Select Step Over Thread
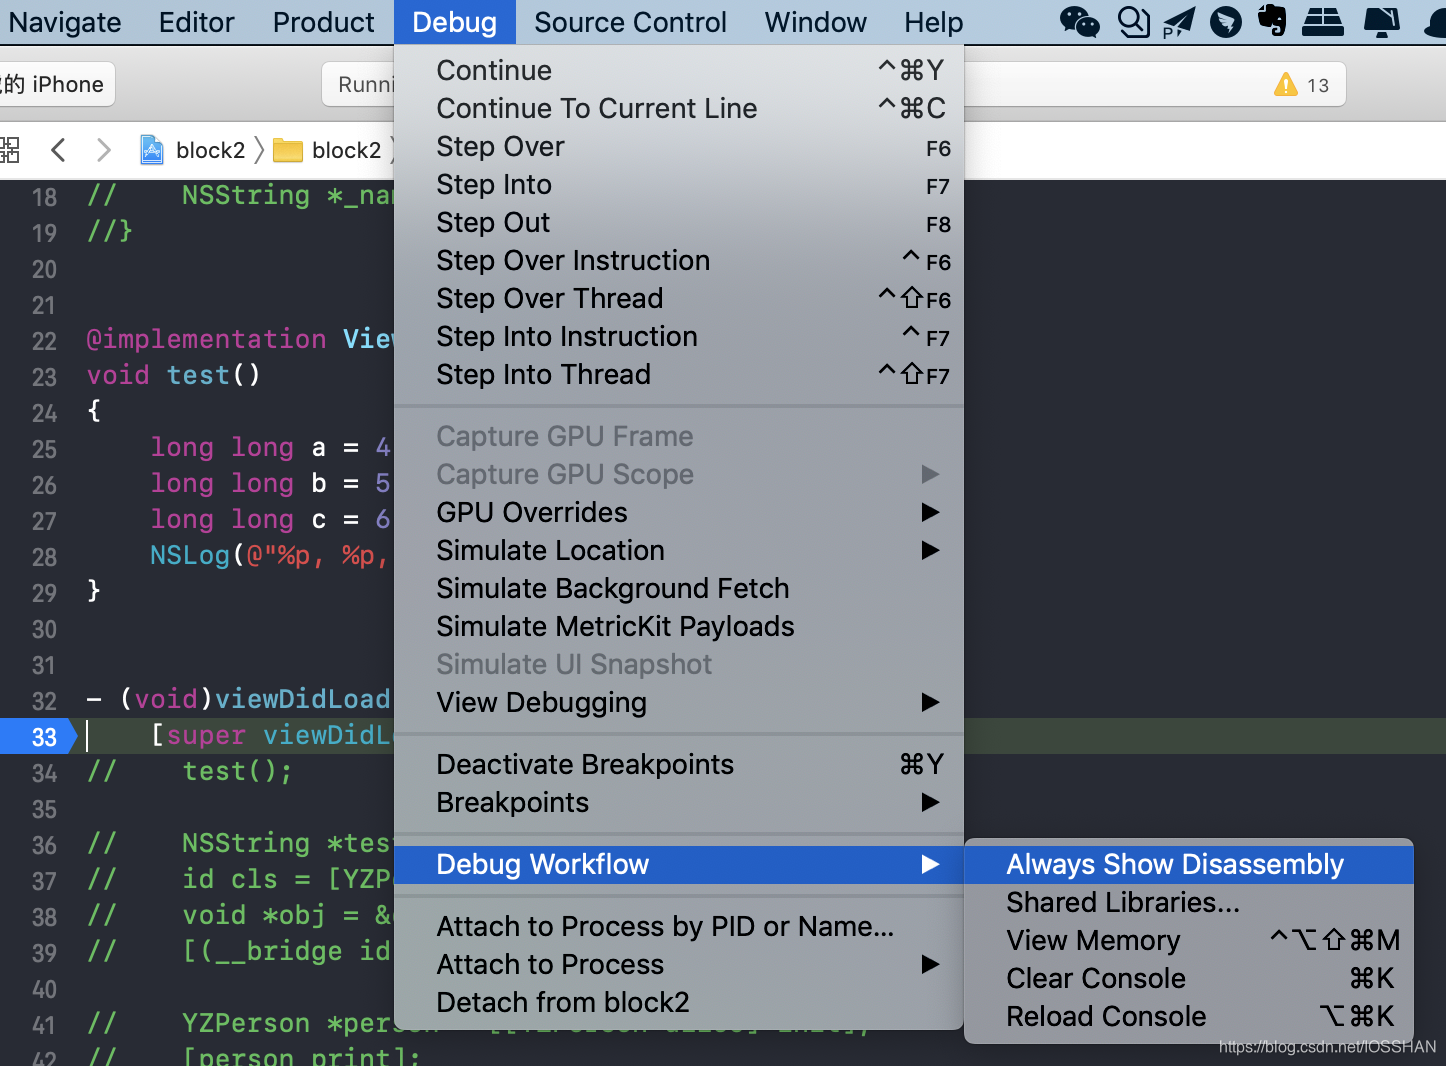The image size is (1446, 1066). coord(679,298)
